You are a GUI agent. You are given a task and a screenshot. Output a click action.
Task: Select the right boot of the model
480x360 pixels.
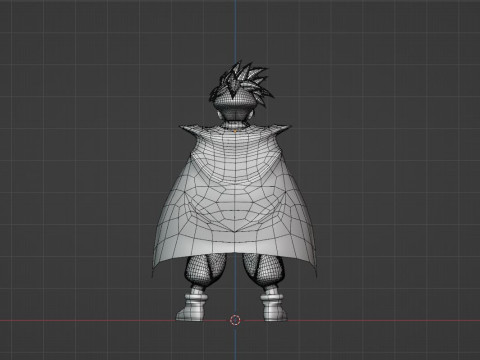coord(275,307)
